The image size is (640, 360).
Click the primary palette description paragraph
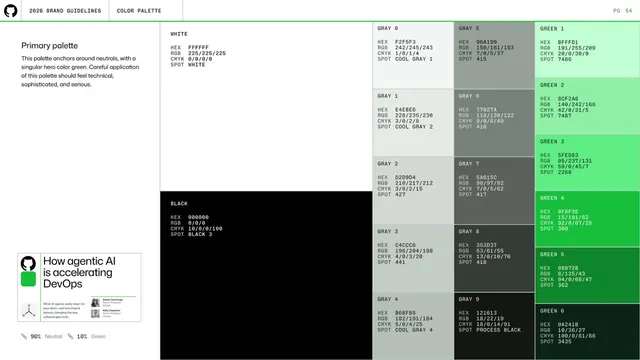point(80,71)
